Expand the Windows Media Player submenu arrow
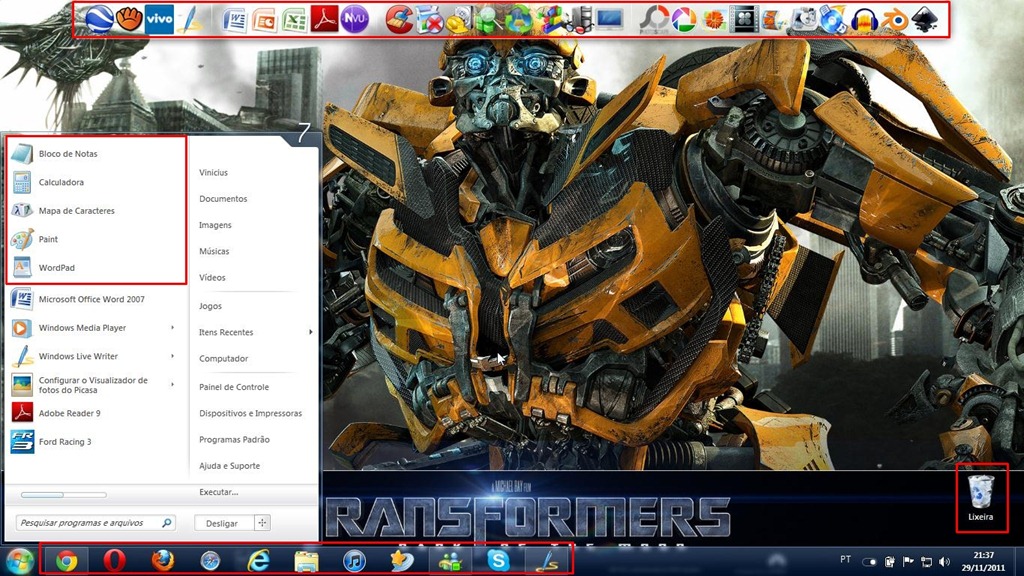This screenshot has width=1024, height=576. [x=172, y=327]
